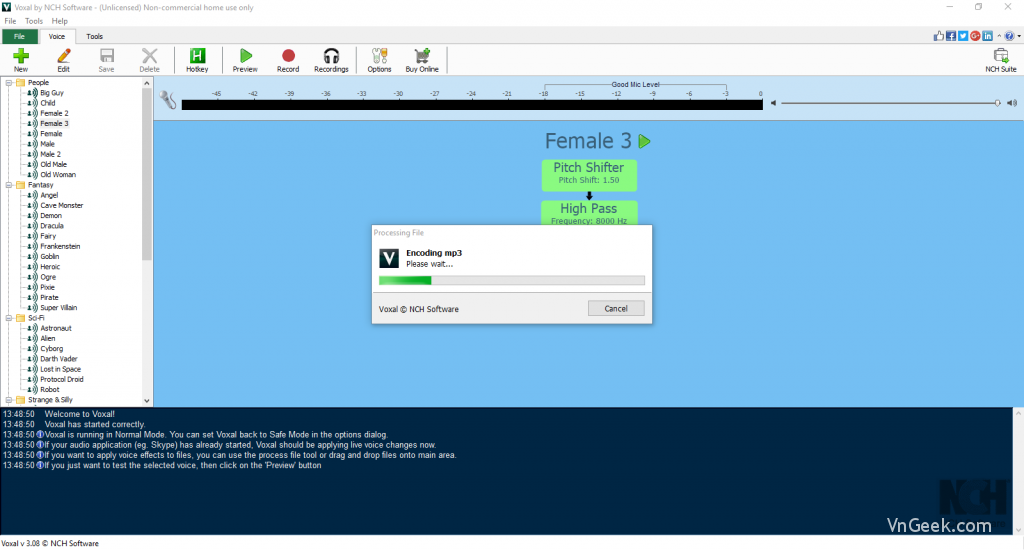1024x550 pixels.
Task: Select the Pirate voice
Action: coord(49,298)
